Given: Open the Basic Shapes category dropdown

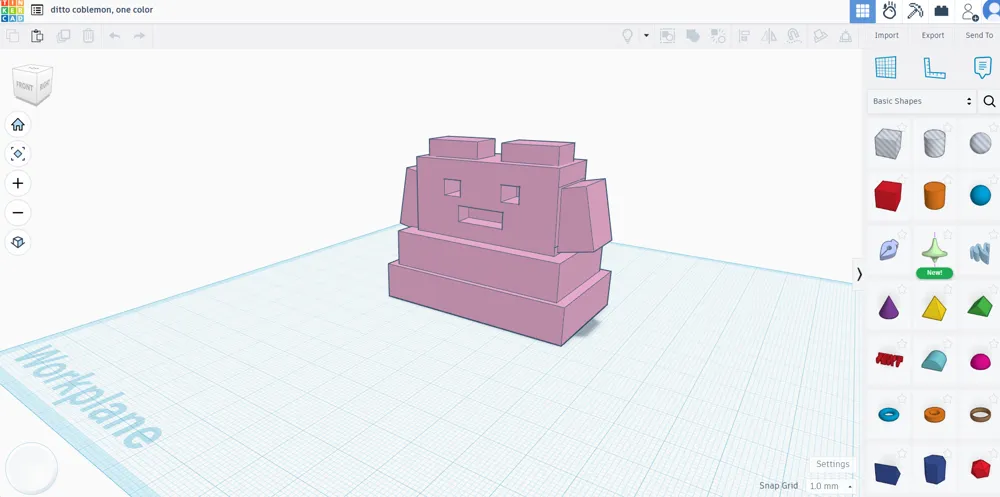Looking at the screenshot, I should click(x=922, y=101).
